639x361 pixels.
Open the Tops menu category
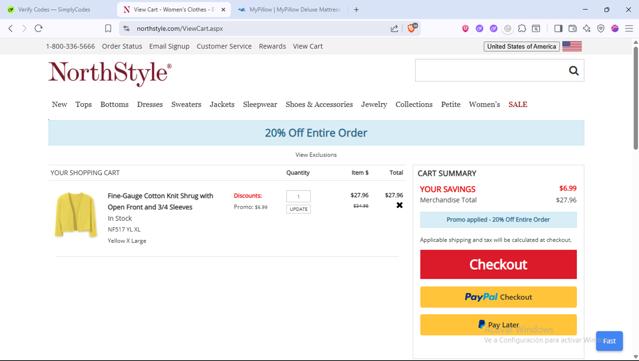pyautogui.click(x=83, y=104)
